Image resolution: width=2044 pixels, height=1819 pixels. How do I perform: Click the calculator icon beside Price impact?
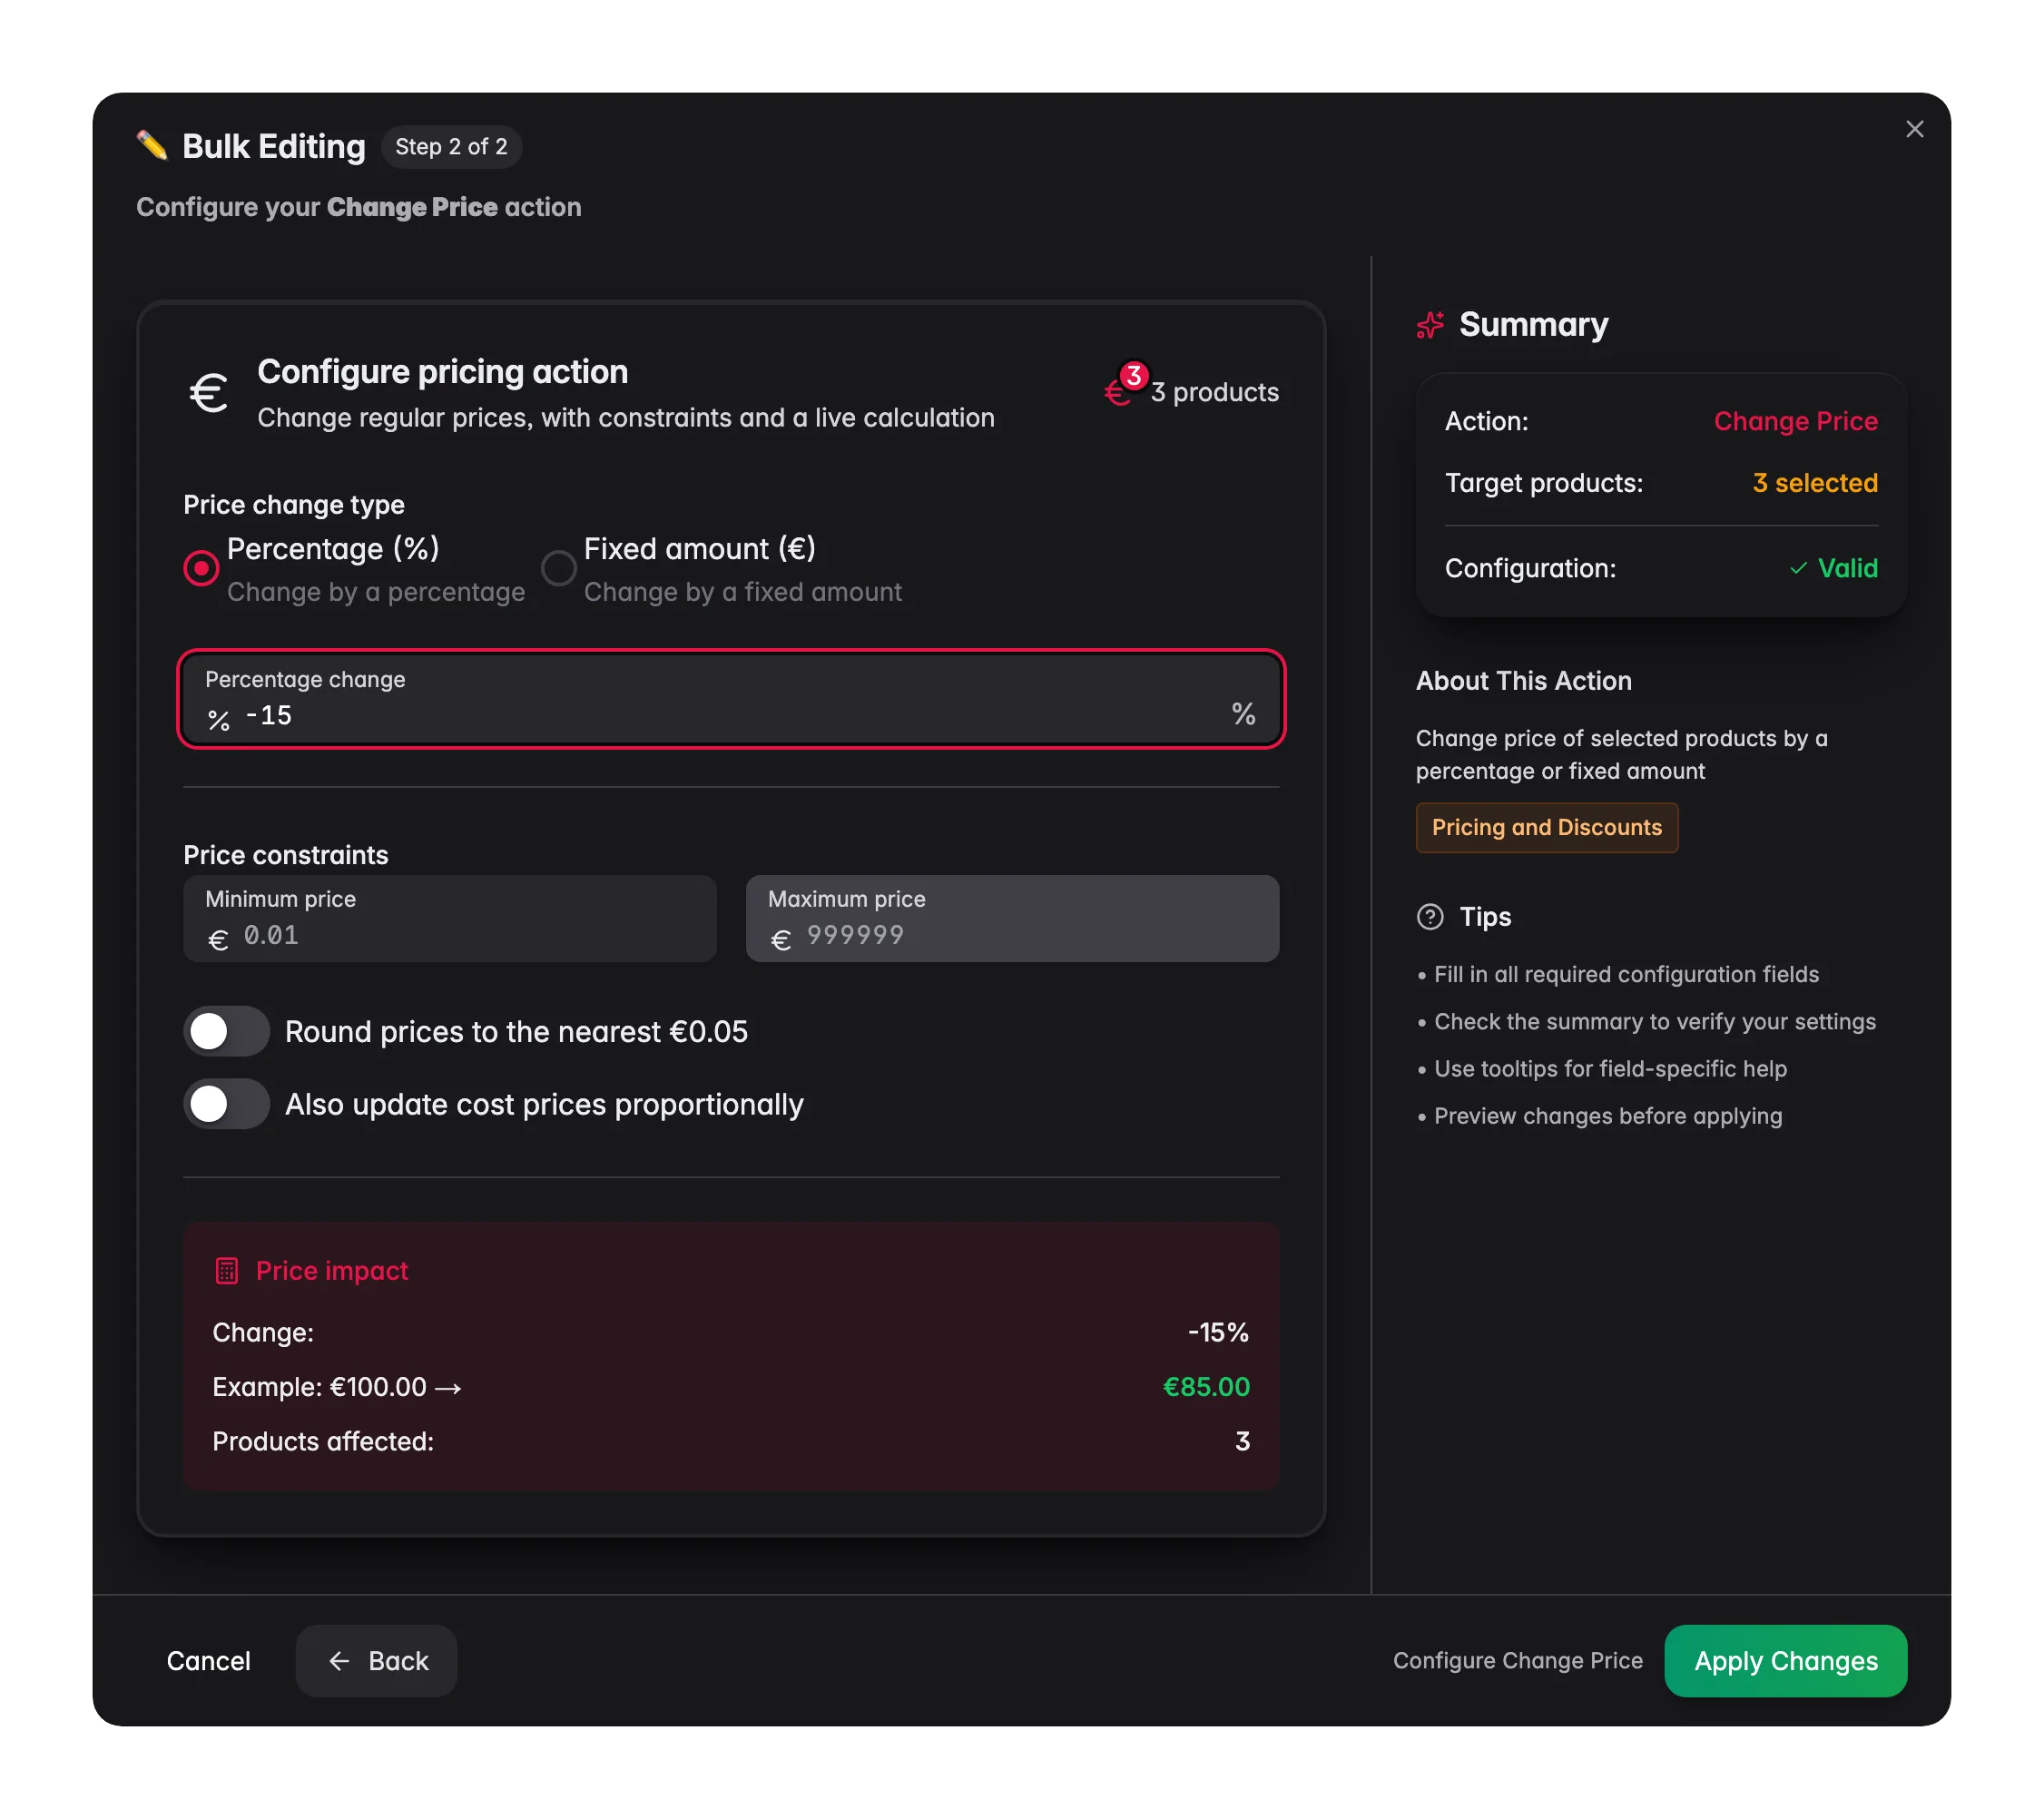[227, 1270]
